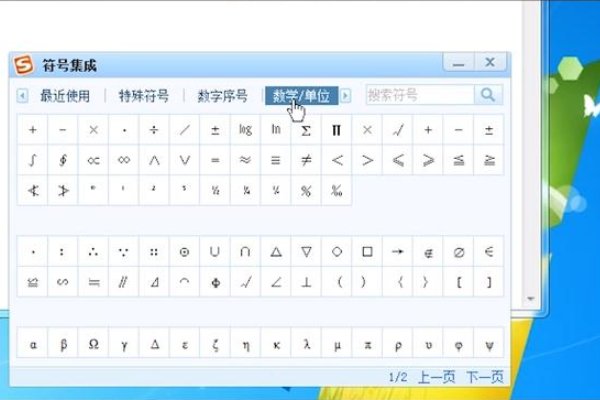Insert the approximately equal symbol ≈

tap(245, 160)
